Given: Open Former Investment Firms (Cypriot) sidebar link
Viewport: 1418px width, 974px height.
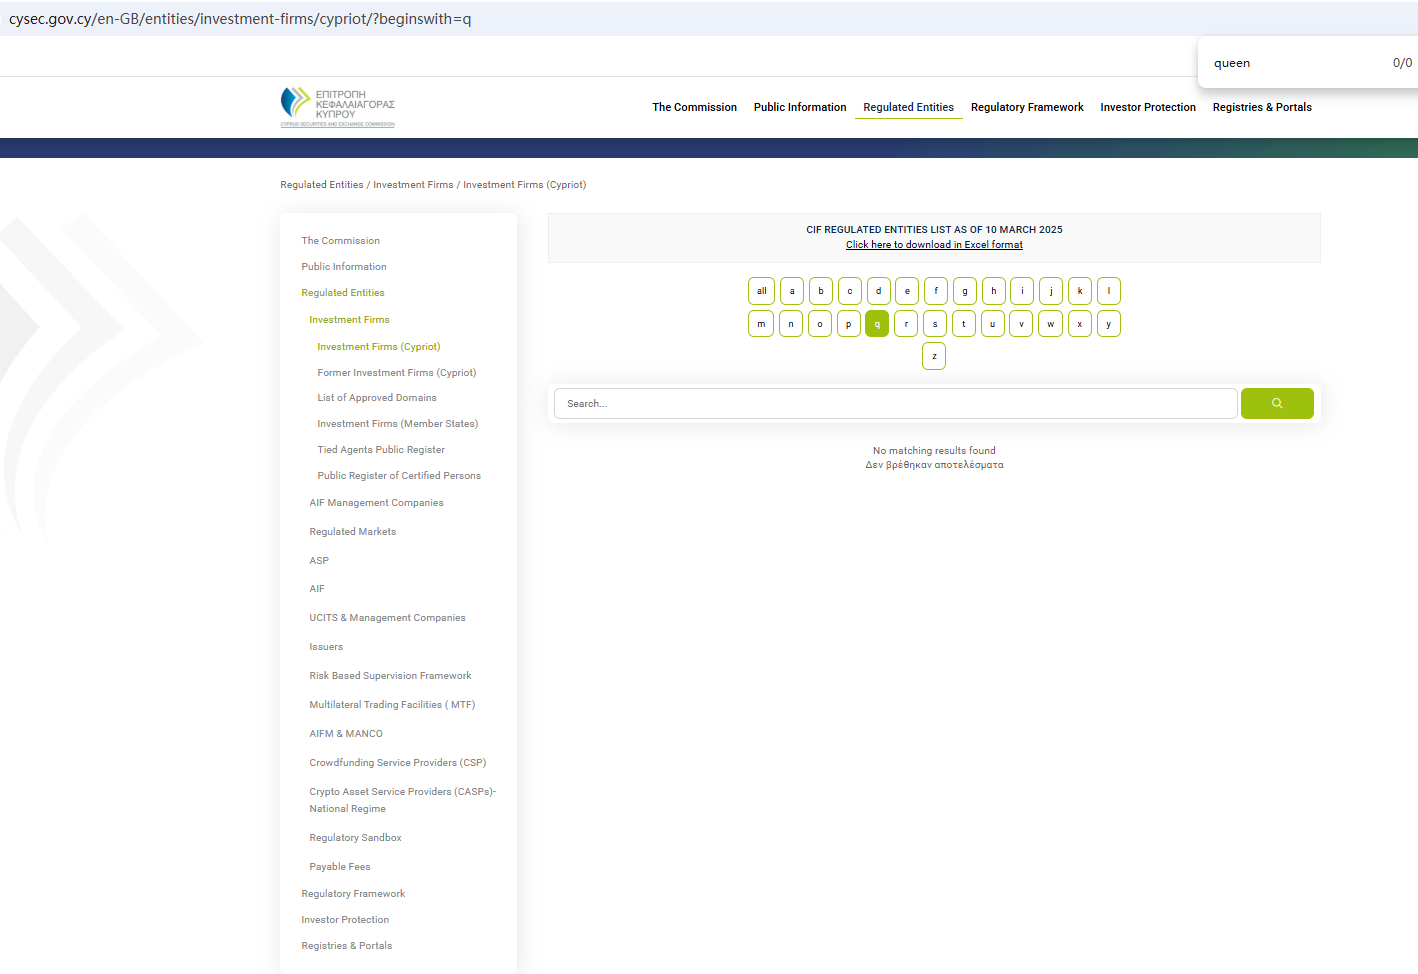Looking at the screenshot, I should tap(396, 372).
